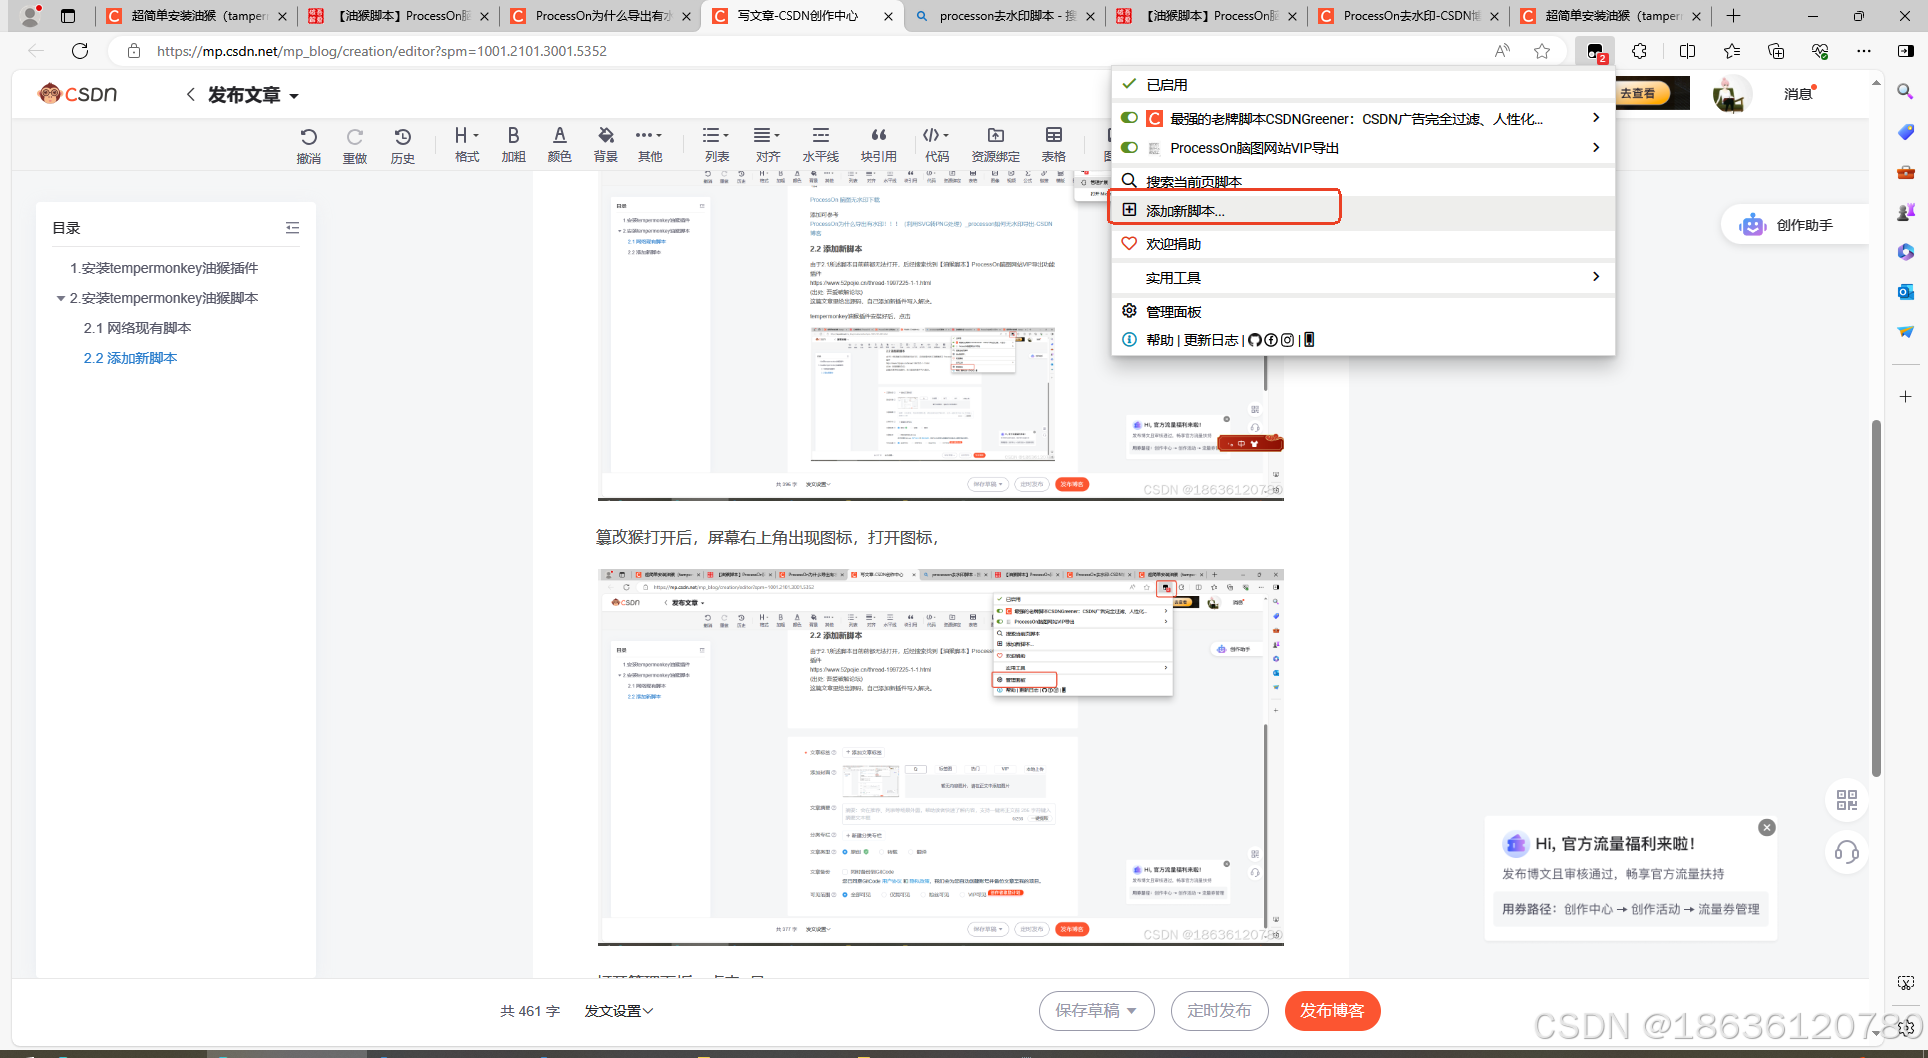Screen dimensions: 1928x1058
Task: Switch to the processon去水印脚本 search tab
Action: point(1004,16)
